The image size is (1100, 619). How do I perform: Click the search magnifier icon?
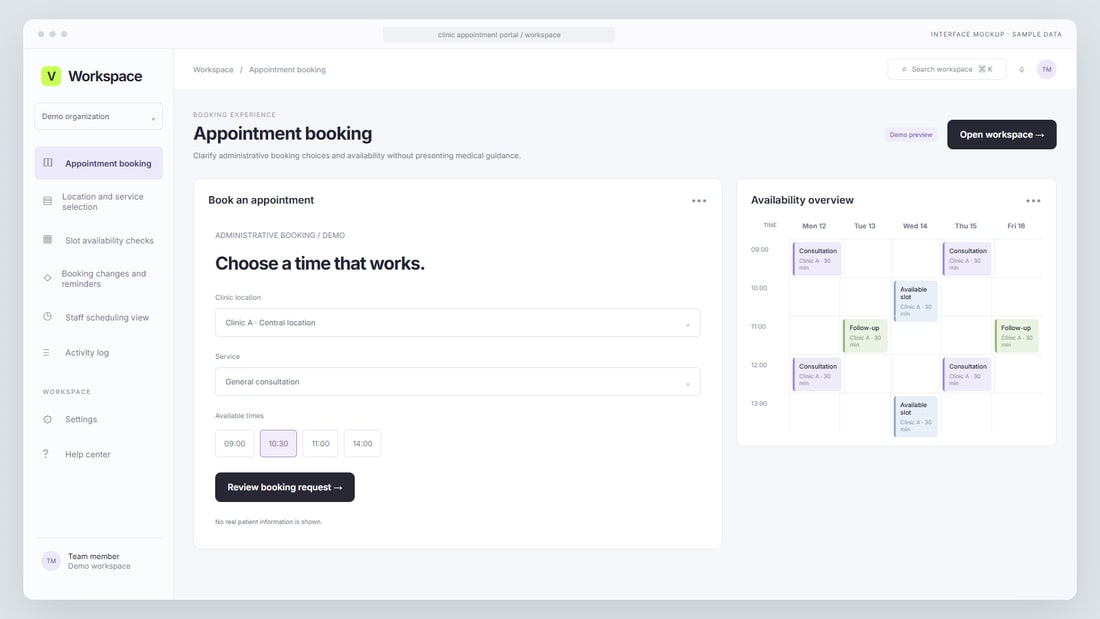904,69
